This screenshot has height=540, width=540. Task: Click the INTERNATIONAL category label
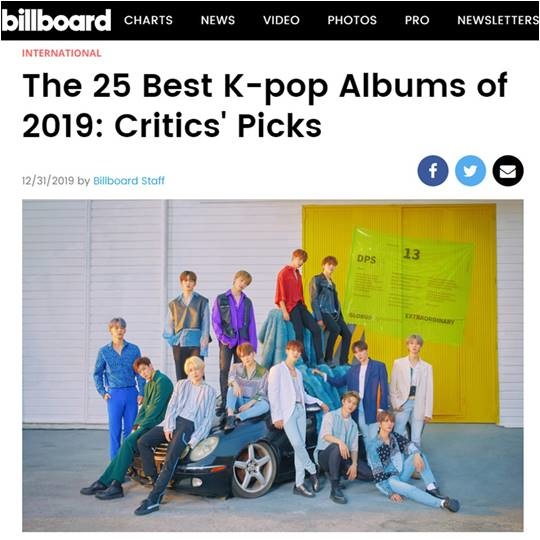(x=62, y=53)
